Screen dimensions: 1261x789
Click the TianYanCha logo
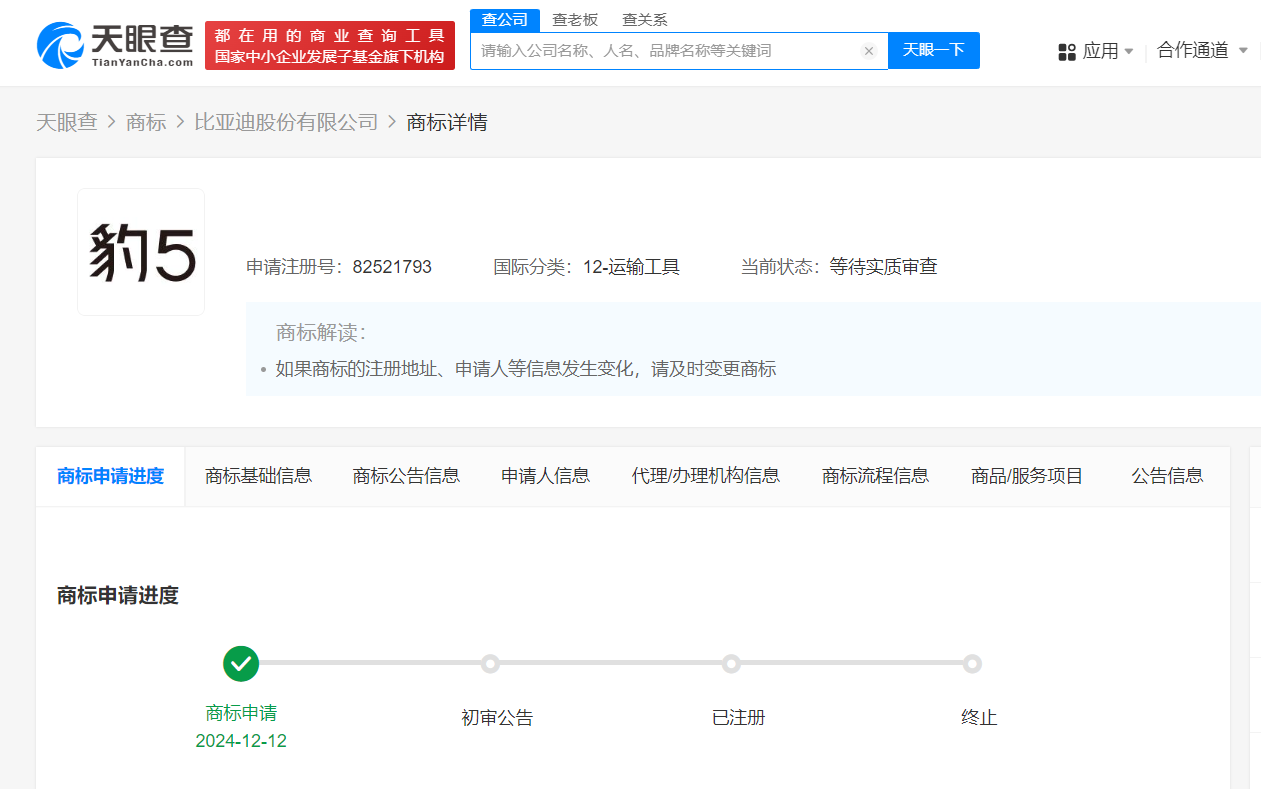coord(115,45)
